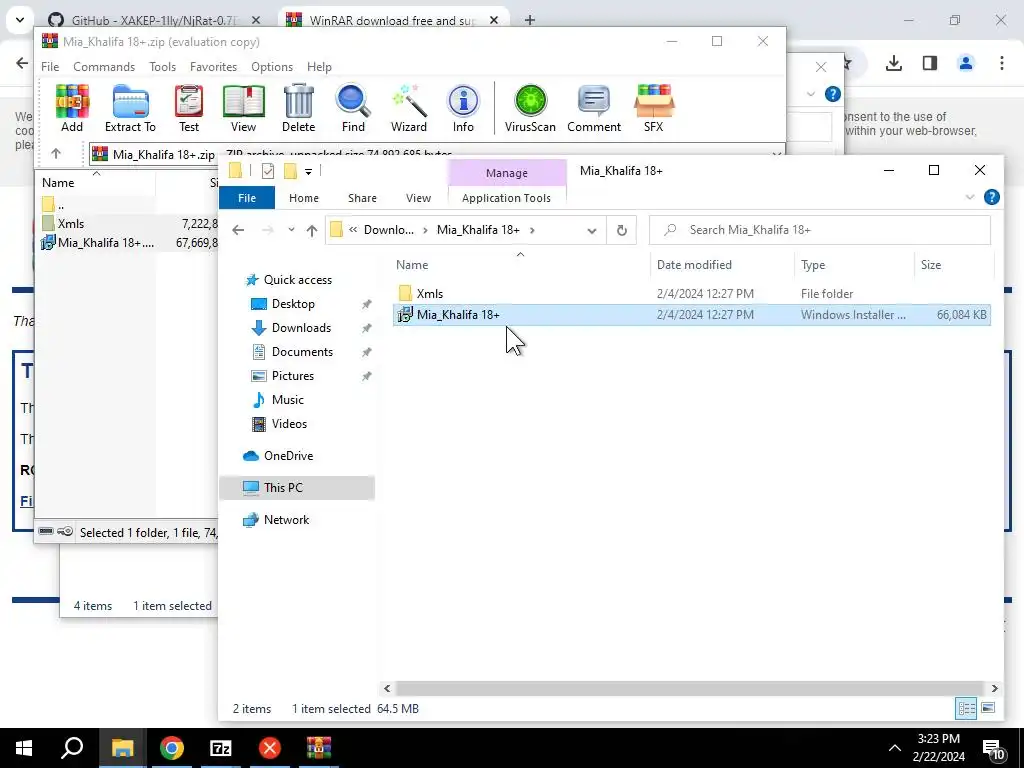Click Chrome icon on taskbar
The image size is (1024, 768).
[x=172, y=748]
